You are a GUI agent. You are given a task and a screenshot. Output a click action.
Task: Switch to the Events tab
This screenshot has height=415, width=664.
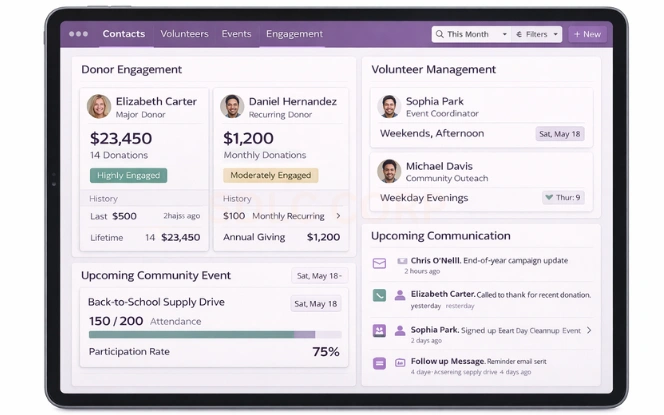236,34
